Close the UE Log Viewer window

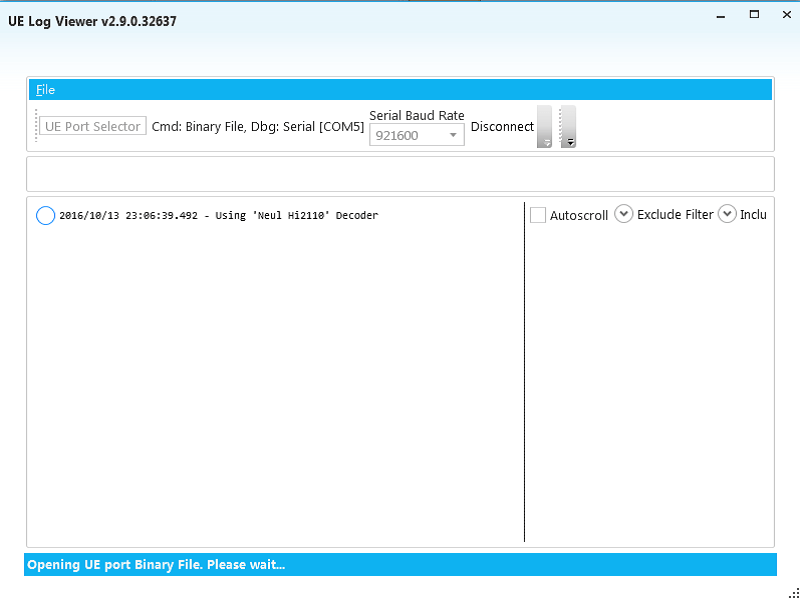click(787, 15)
